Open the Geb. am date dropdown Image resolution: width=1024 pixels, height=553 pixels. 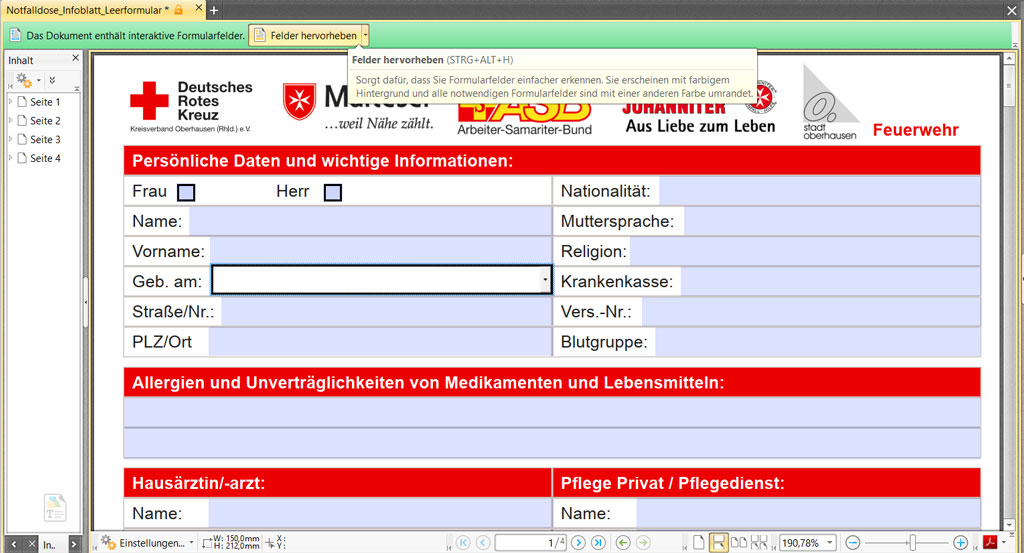[545, 281]
